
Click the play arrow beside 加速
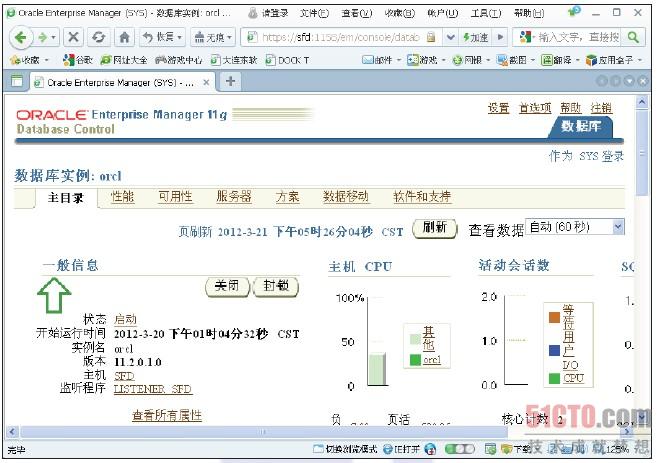pos(500,37)
